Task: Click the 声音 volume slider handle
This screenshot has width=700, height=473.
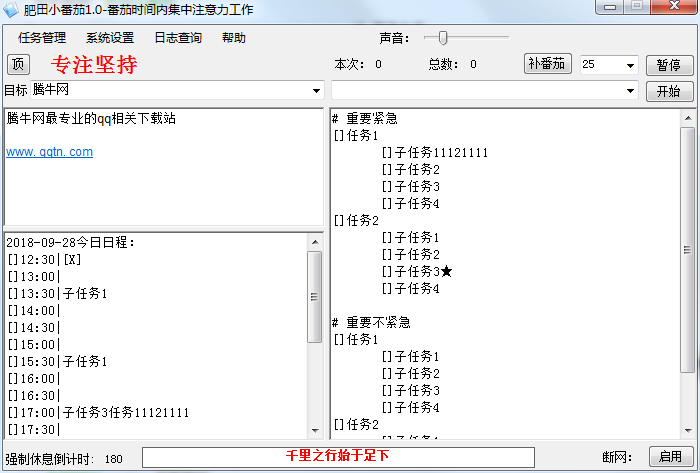Action: click(x=442, y=38)
